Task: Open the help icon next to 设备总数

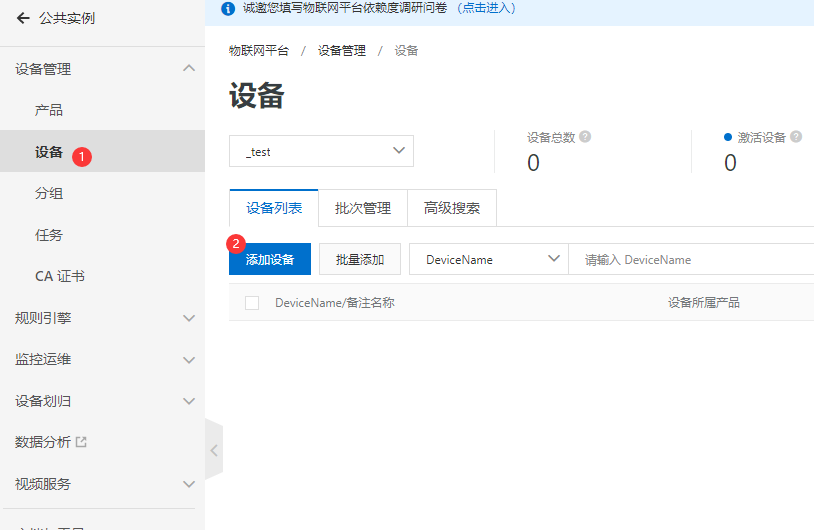Action: point(585,137)
